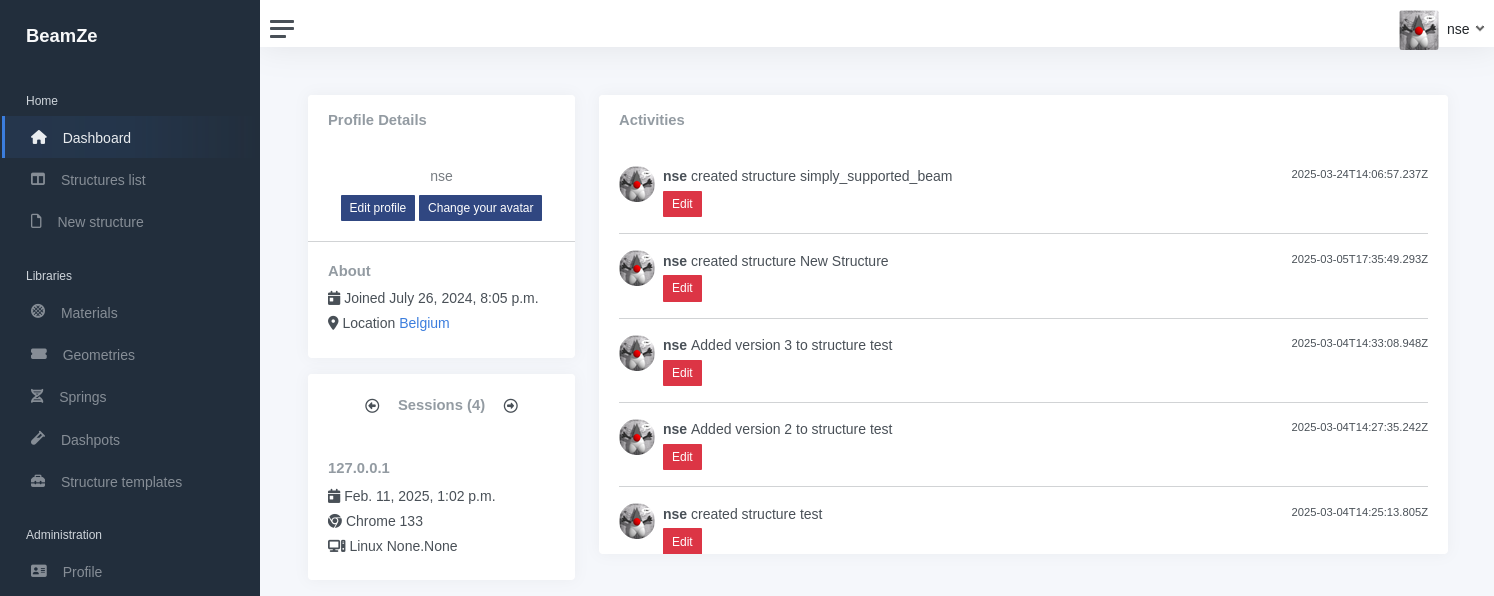Screen dimensions: 1494x596
Task: Open the Belgium location link
Action: [424, 322]
